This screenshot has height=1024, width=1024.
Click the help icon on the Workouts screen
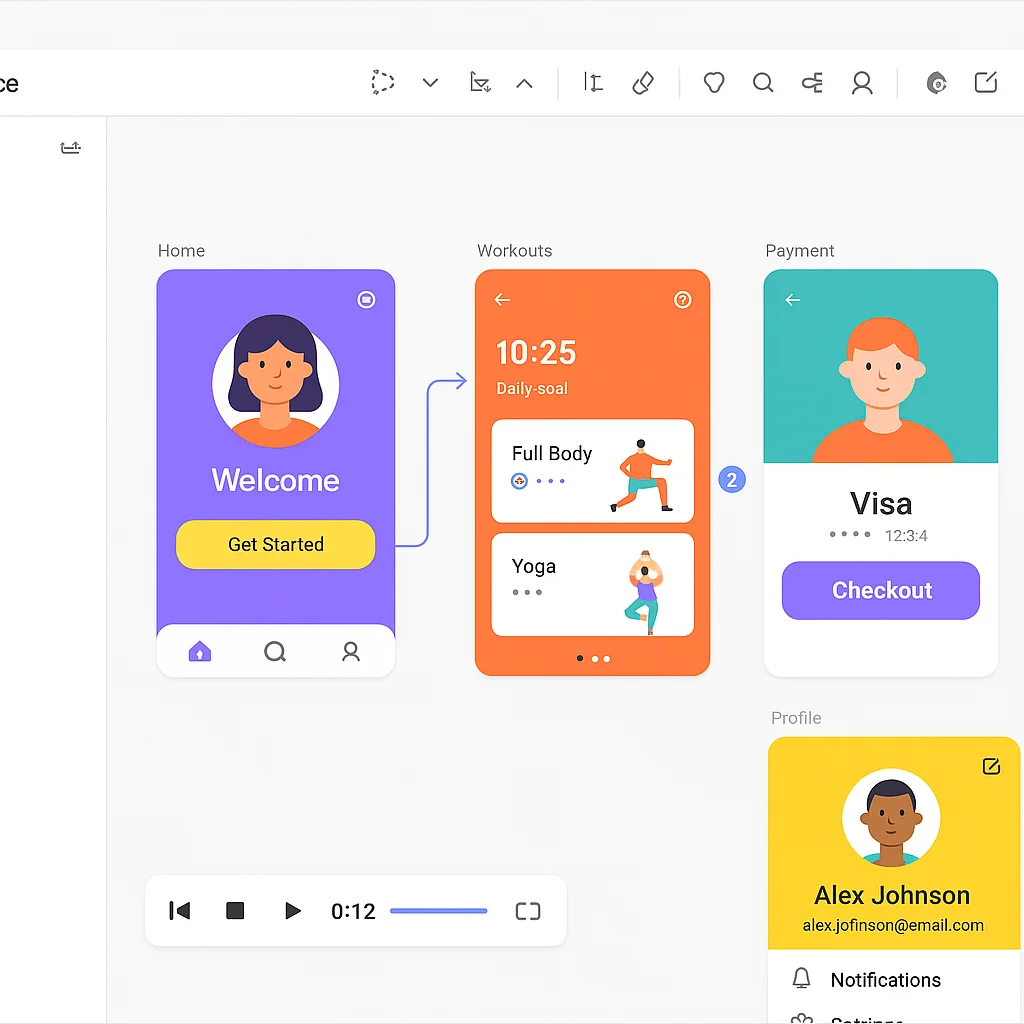[682, 299]
